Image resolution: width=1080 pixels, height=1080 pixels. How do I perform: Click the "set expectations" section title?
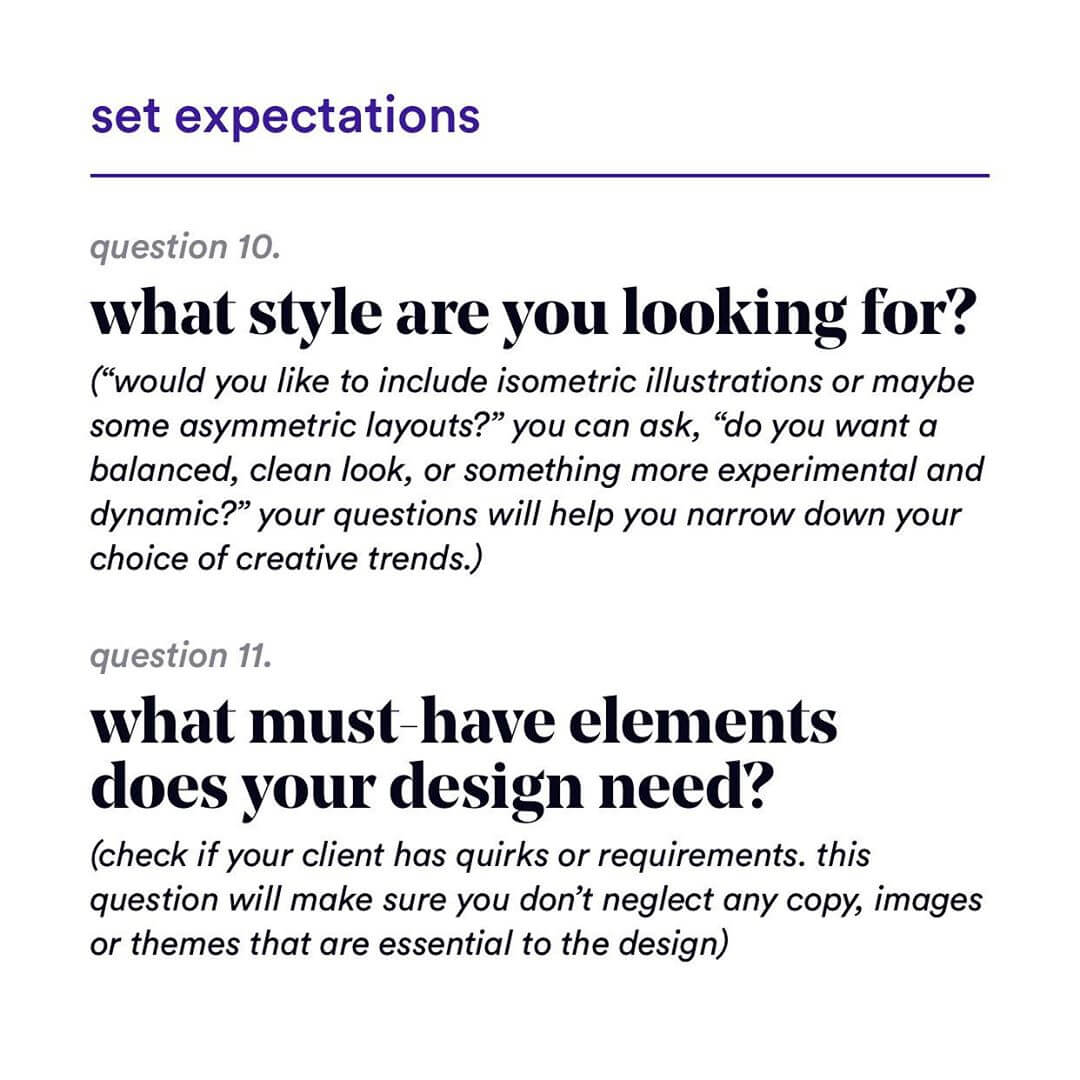285,116
